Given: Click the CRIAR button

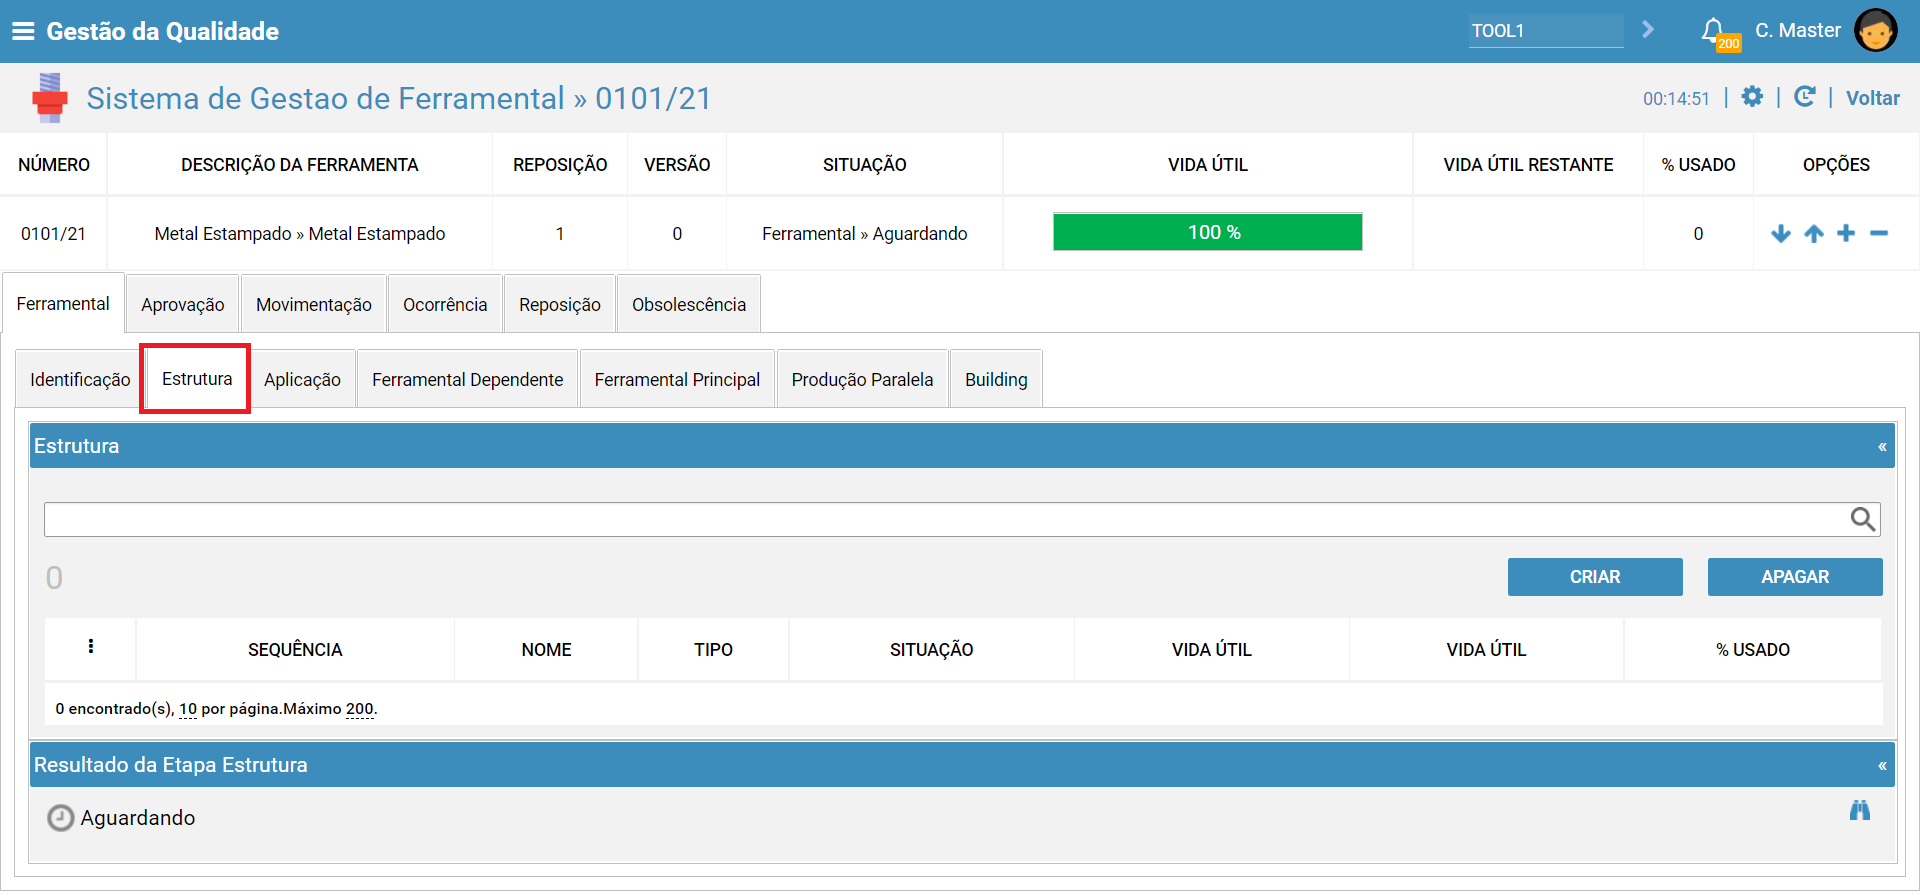Looking at the screenshot, I should click(x=1595, y=577).
